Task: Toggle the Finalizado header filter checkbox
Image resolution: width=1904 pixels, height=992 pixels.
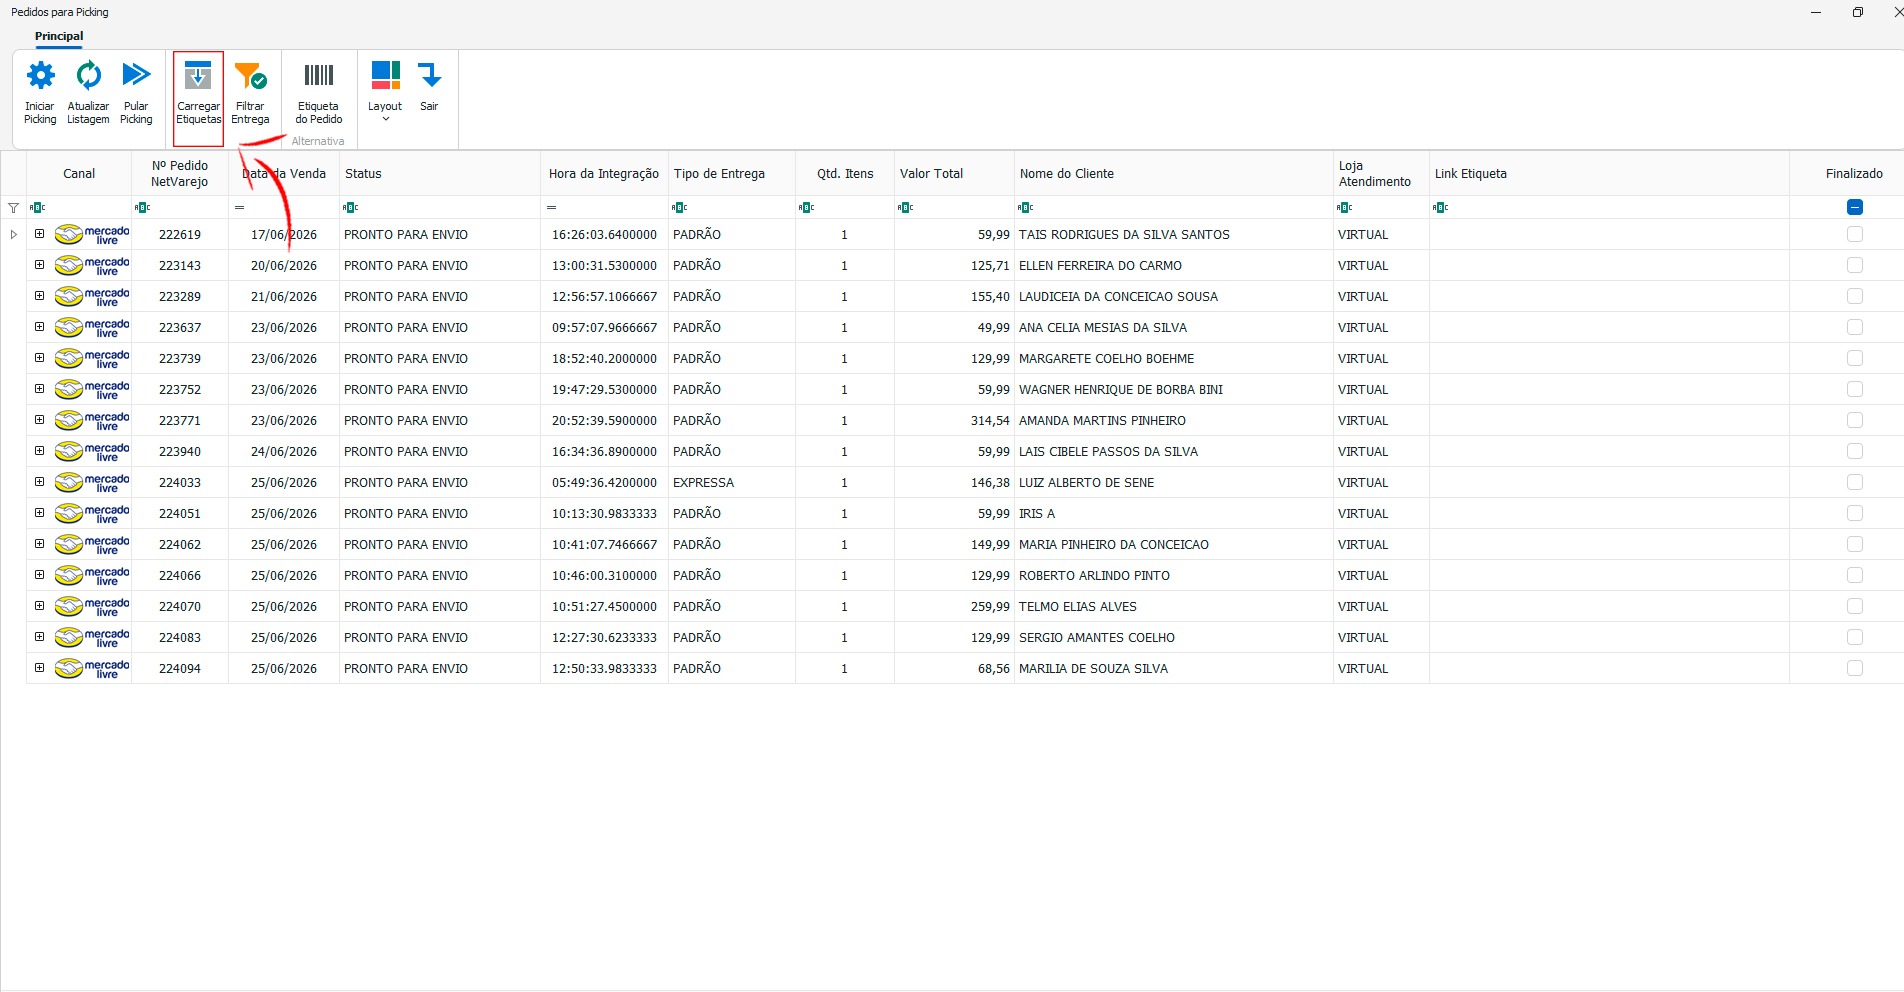Action: 1855,207
